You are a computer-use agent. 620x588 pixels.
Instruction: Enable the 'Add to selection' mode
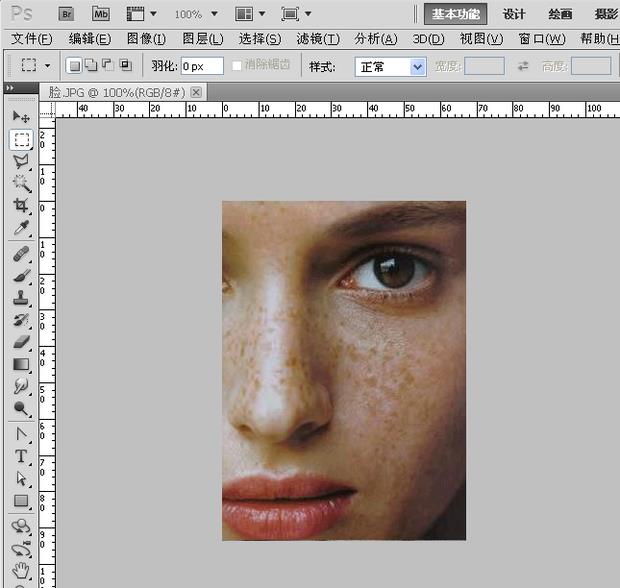click(x=90, y=66)
